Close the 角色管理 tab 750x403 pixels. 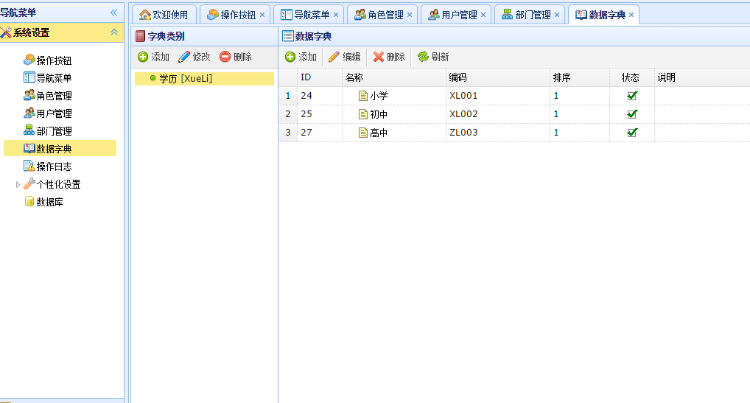coord(409,15)
